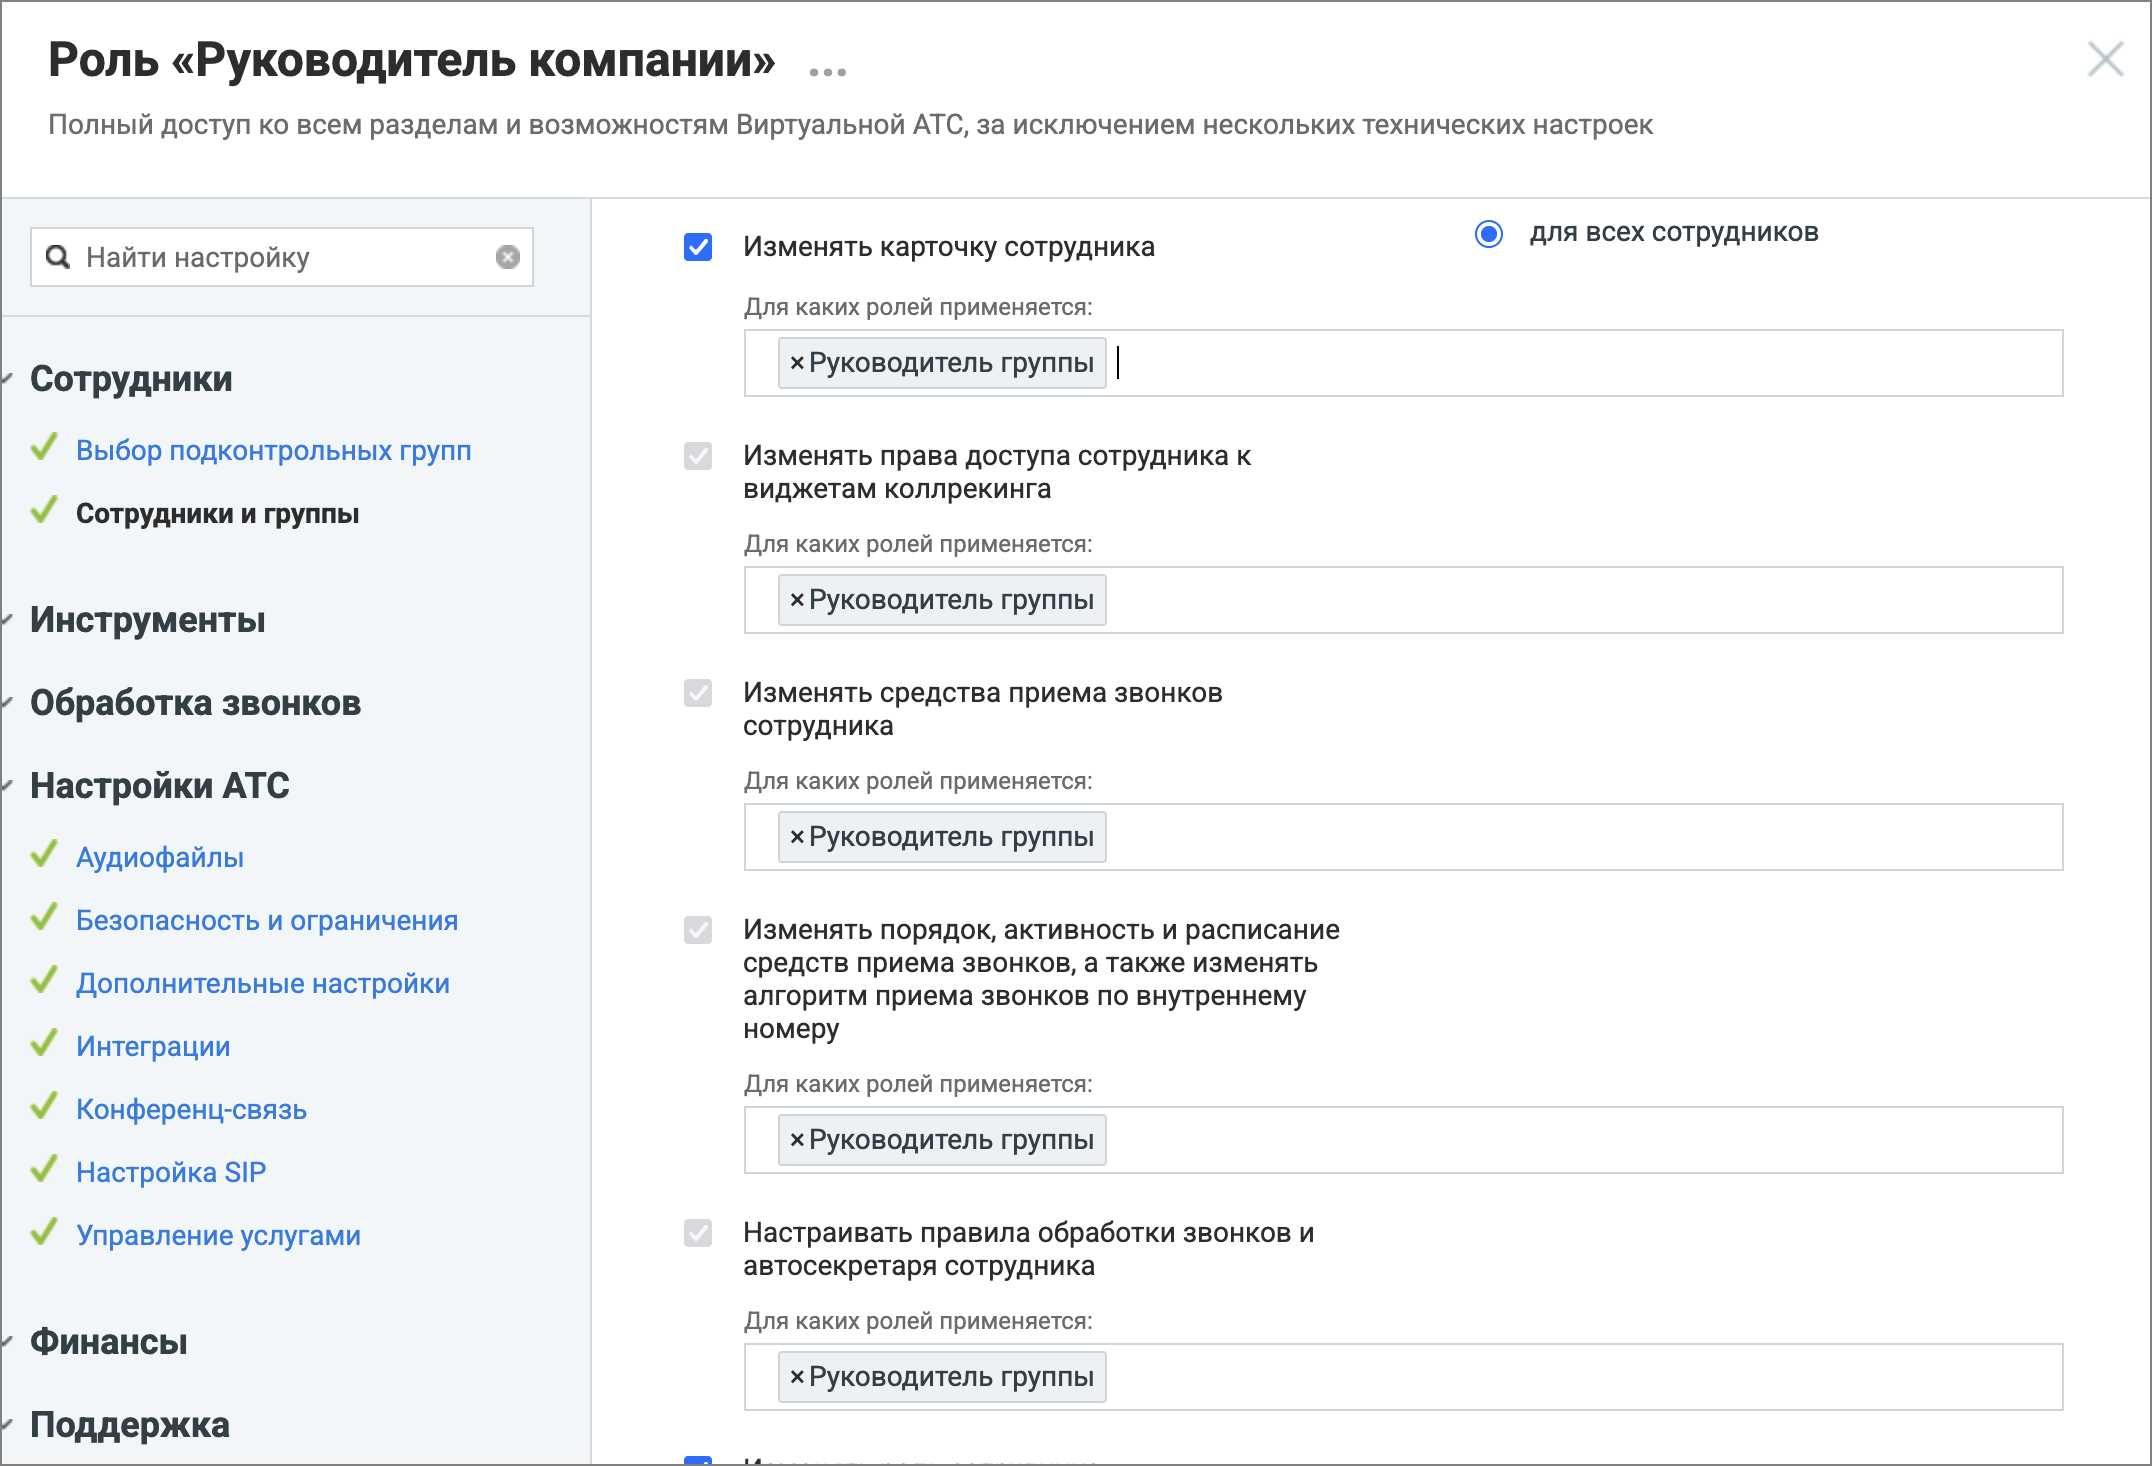Remove the Руководитель группы tag under алгоритм приема звонков

click(x=797, y=1140)
